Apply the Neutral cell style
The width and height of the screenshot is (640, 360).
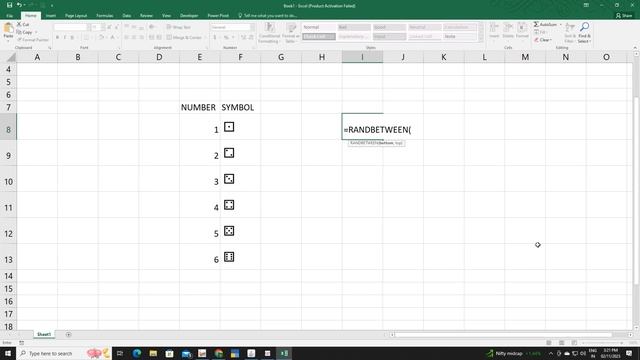424,27
